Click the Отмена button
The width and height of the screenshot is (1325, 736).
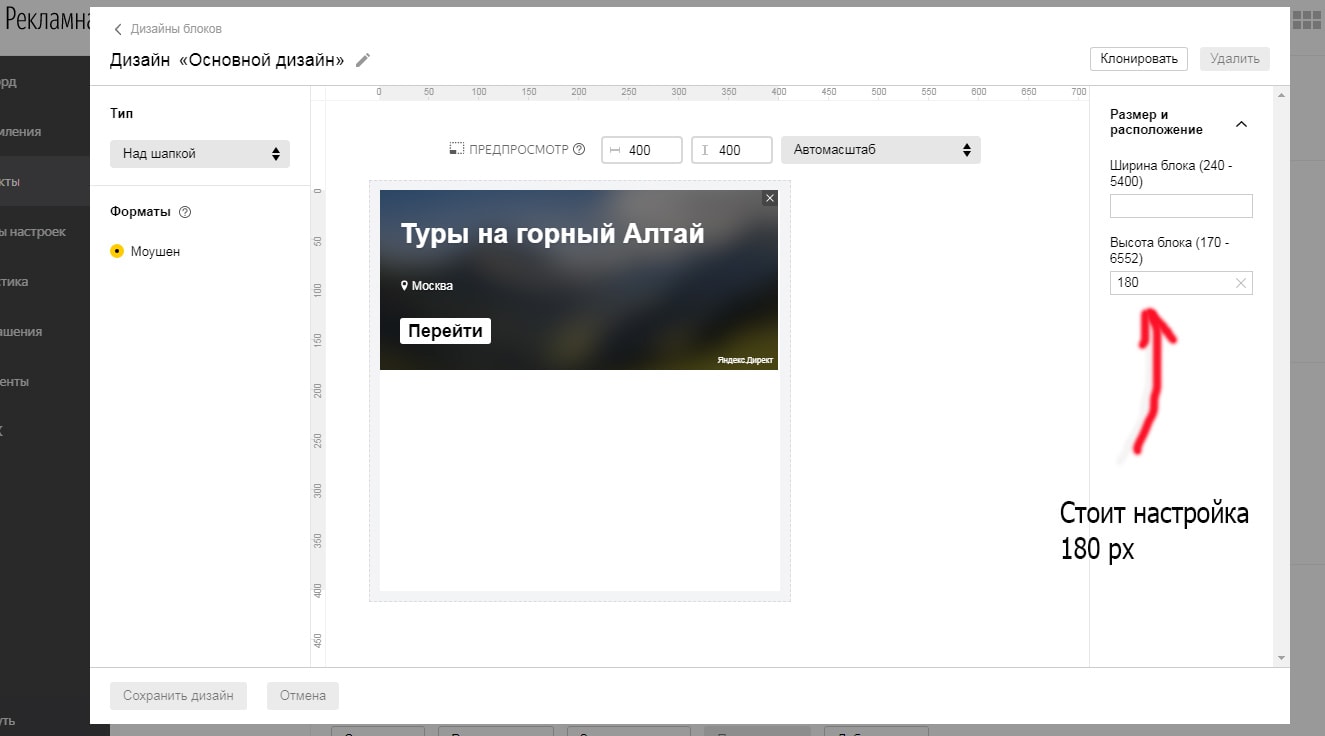pos(303,696)
